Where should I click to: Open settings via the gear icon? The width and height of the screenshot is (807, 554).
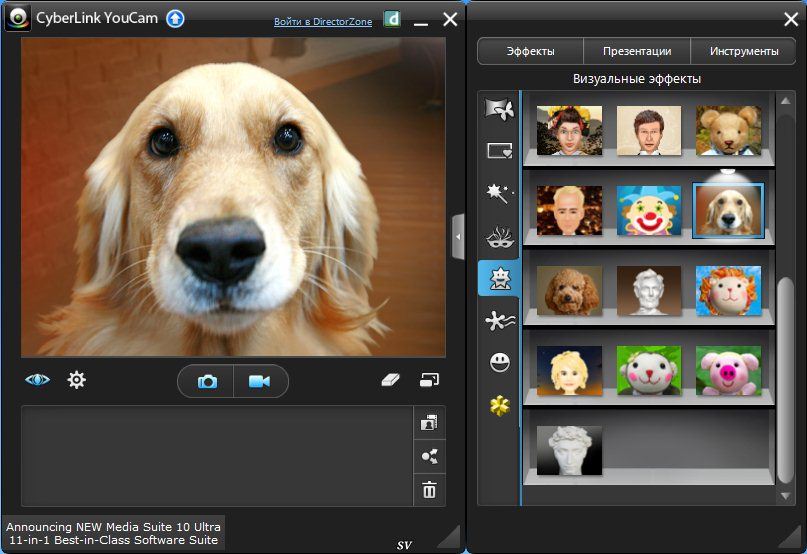tap(76, 380)
